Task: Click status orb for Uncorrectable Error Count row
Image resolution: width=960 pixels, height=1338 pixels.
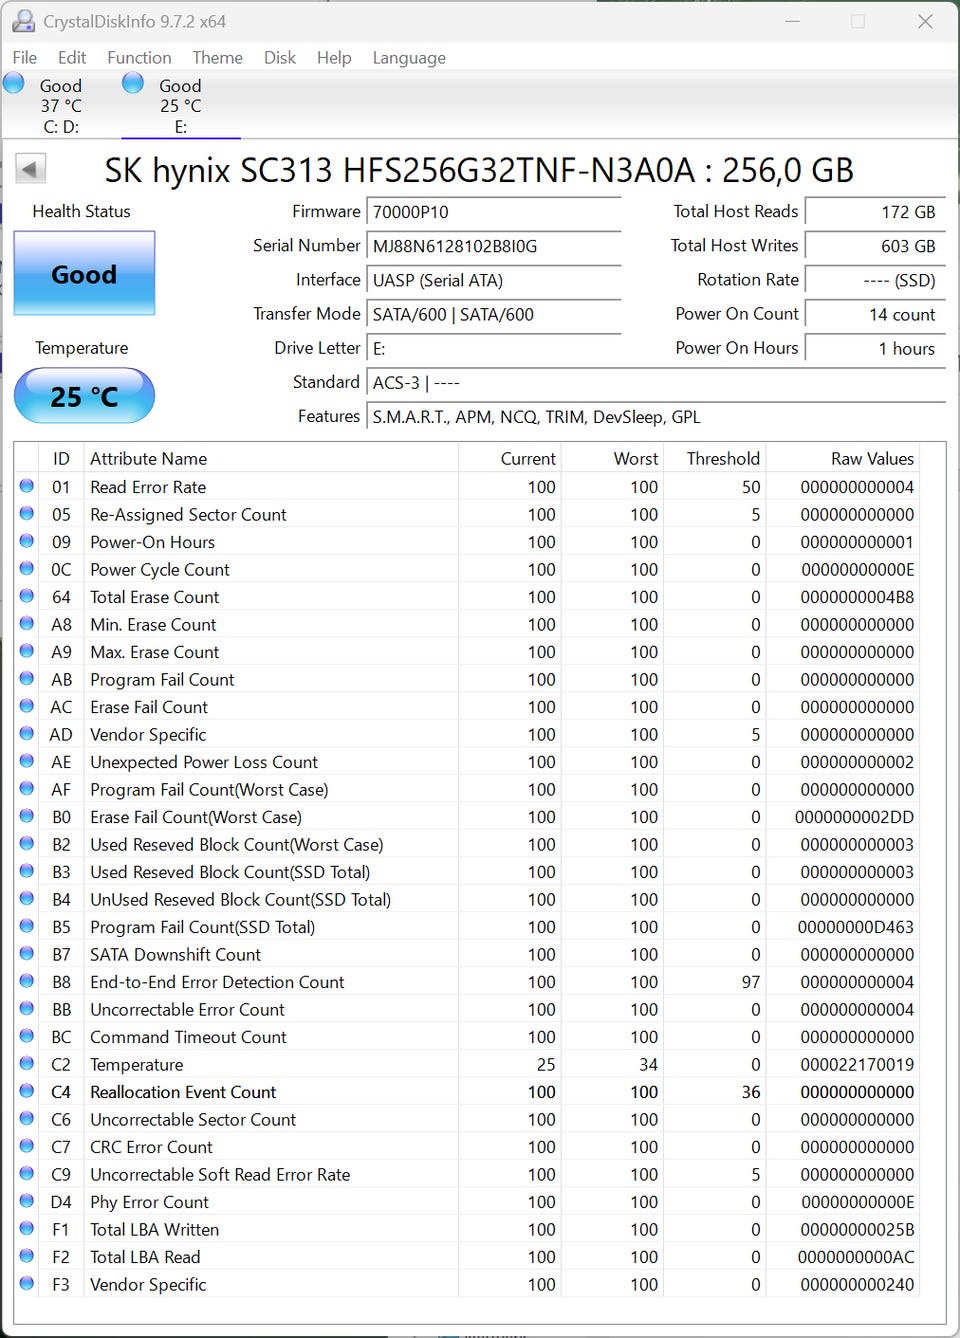Action: coord(27,1008)
